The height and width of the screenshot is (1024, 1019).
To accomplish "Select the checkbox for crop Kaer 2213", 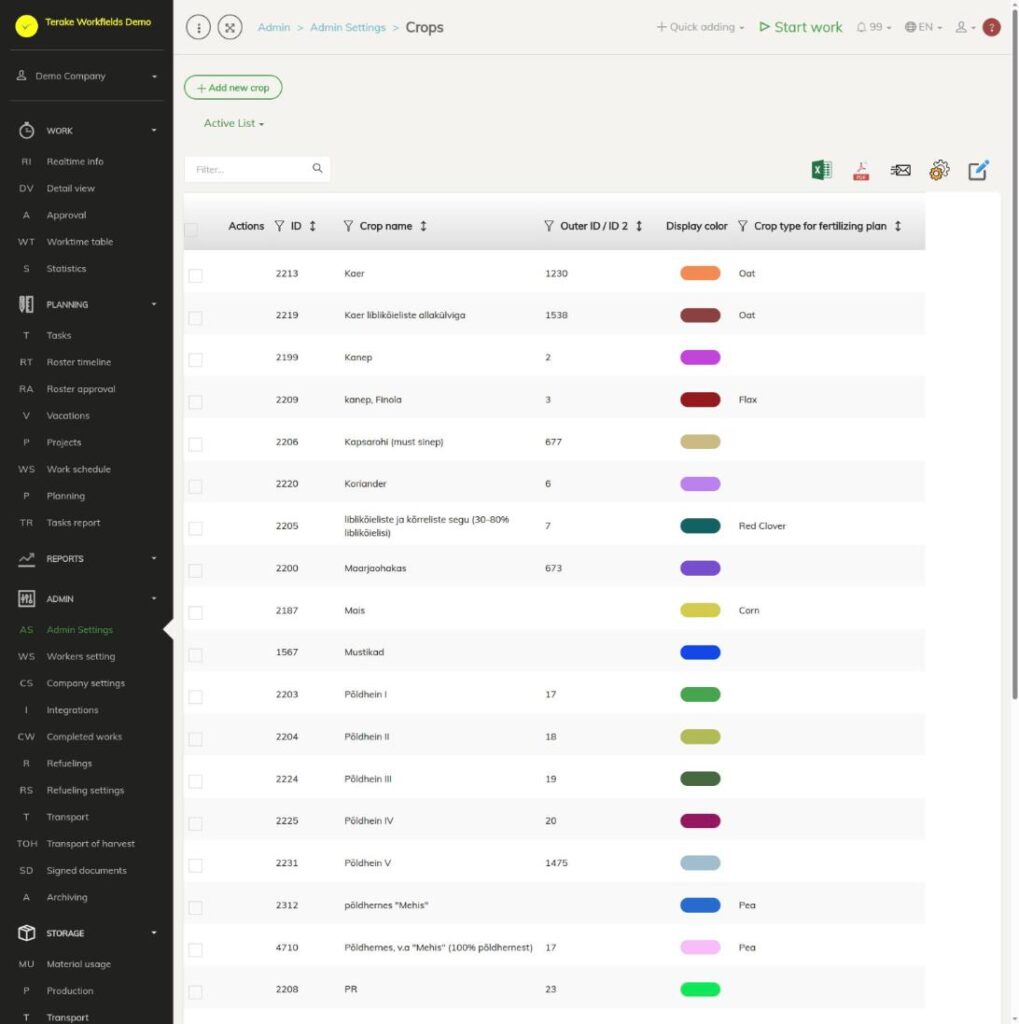I will 195,276.
